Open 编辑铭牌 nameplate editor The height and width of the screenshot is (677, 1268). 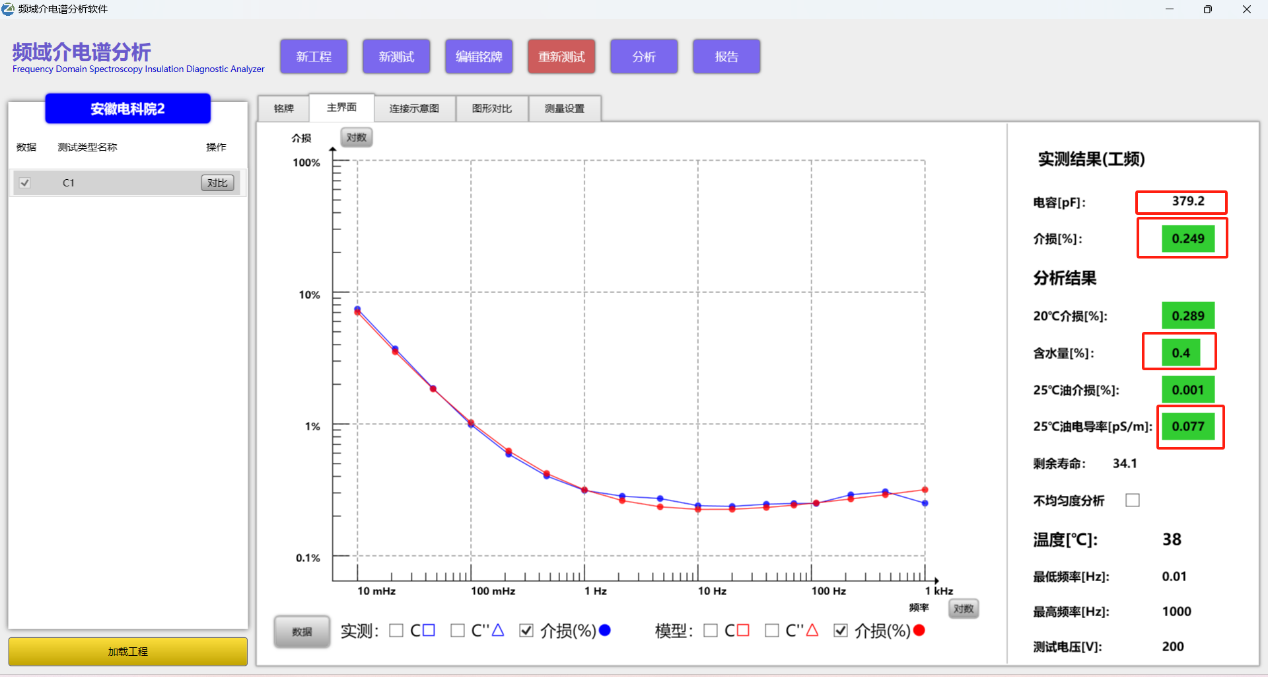[478, 57]
